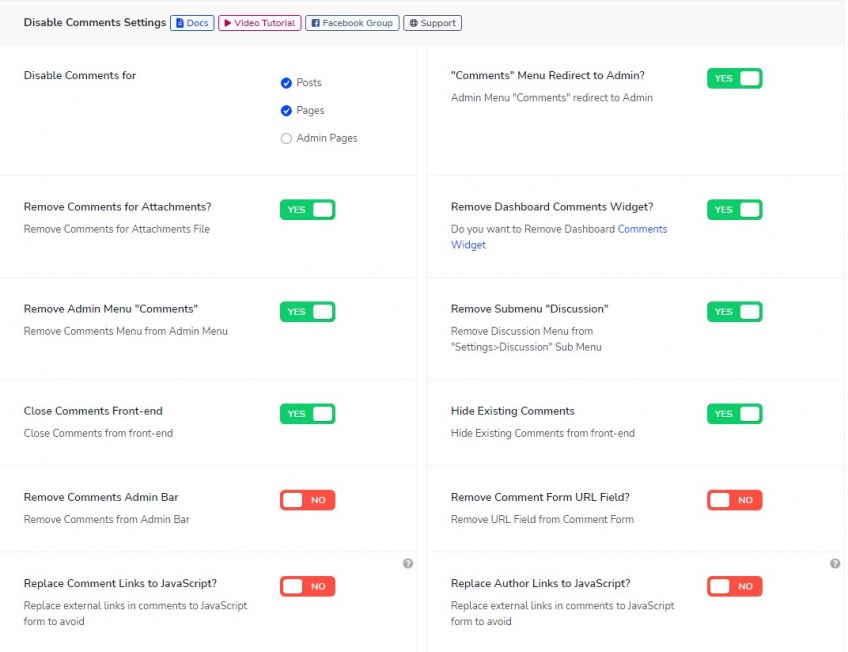Click help icon beside Replace Comment Links
Screen dimensions: 848x652
coord(408,564)
